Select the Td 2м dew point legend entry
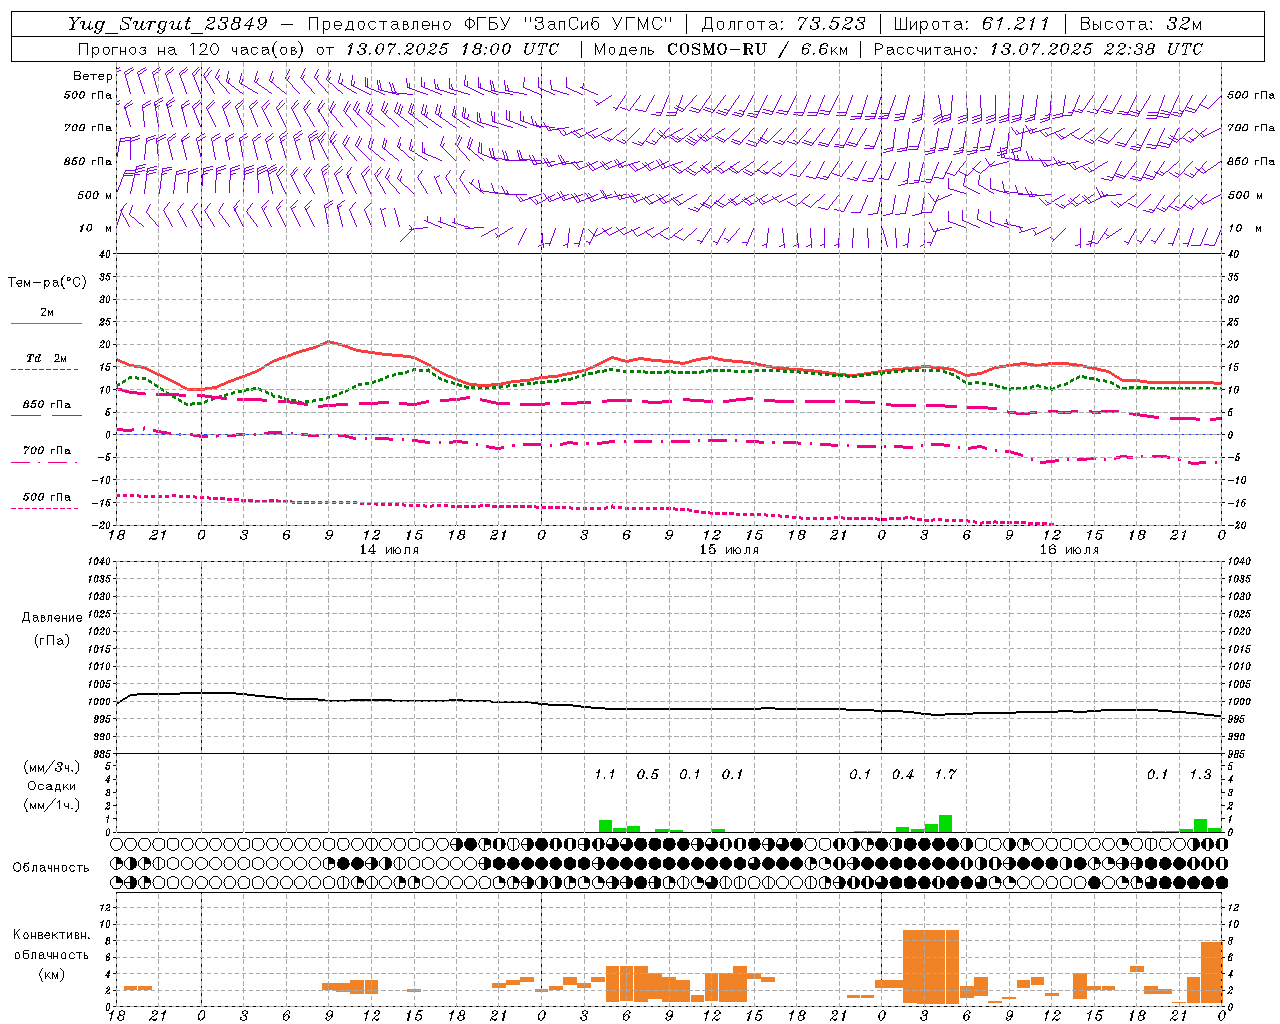The width and height of the screenshot is (1280, 1024). [46, 358]
